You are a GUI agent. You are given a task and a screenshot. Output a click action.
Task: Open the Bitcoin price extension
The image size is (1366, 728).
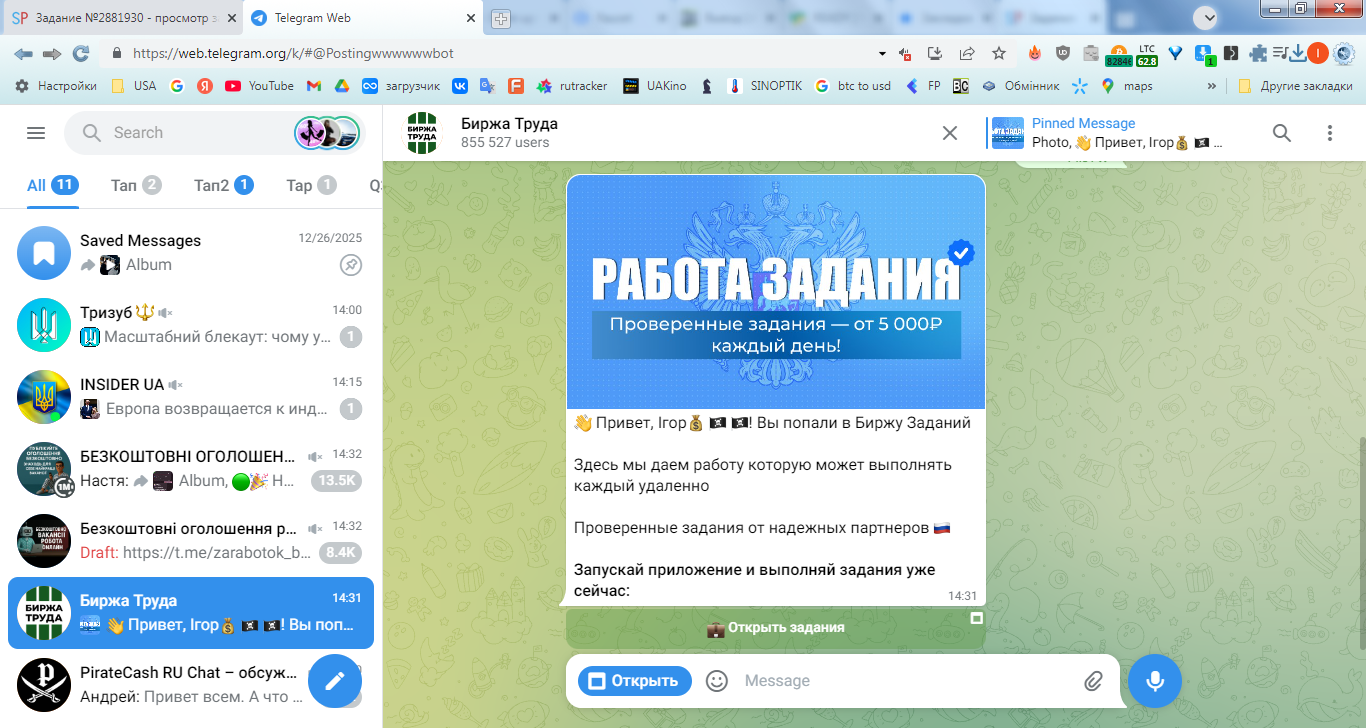tap(1118, 55)
